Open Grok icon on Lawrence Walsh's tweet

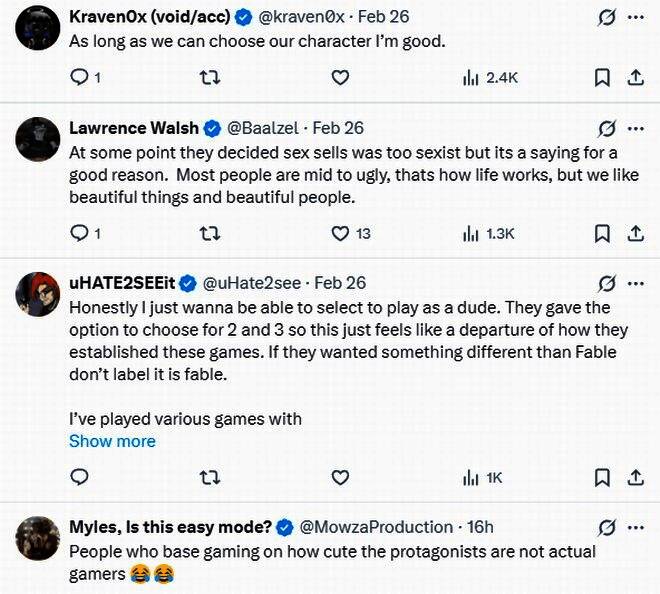606,128
